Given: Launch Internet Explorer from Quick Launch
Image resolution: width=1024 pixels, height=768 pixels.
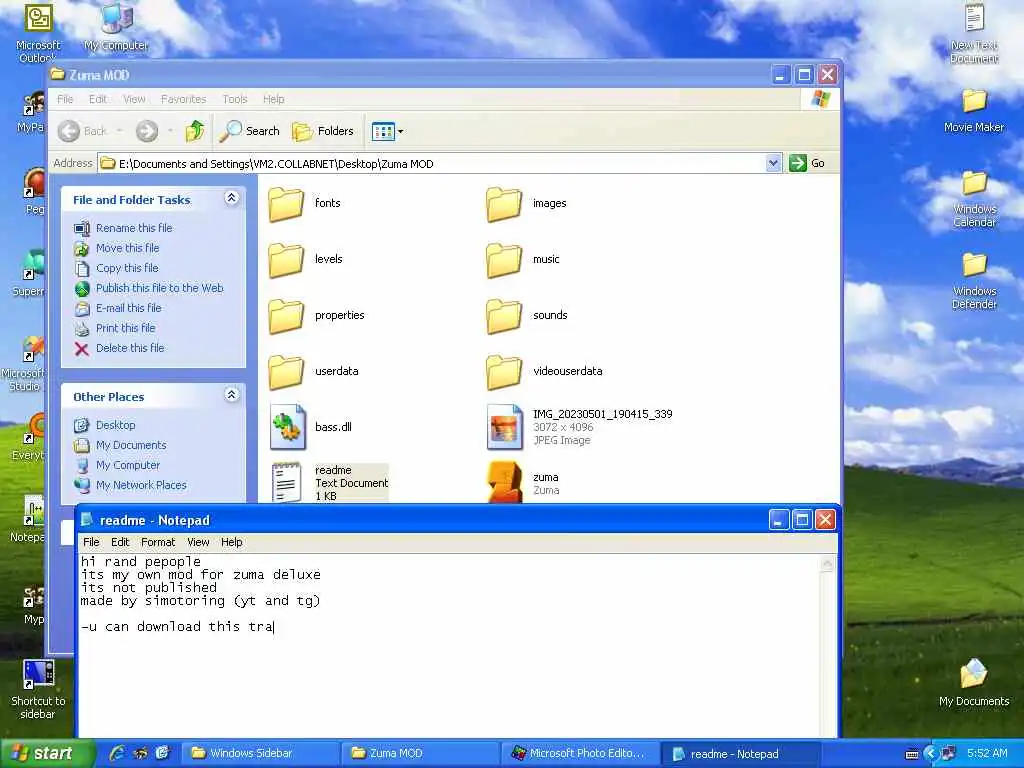Looking at the screenshot, I should click(x=117, y=754).
